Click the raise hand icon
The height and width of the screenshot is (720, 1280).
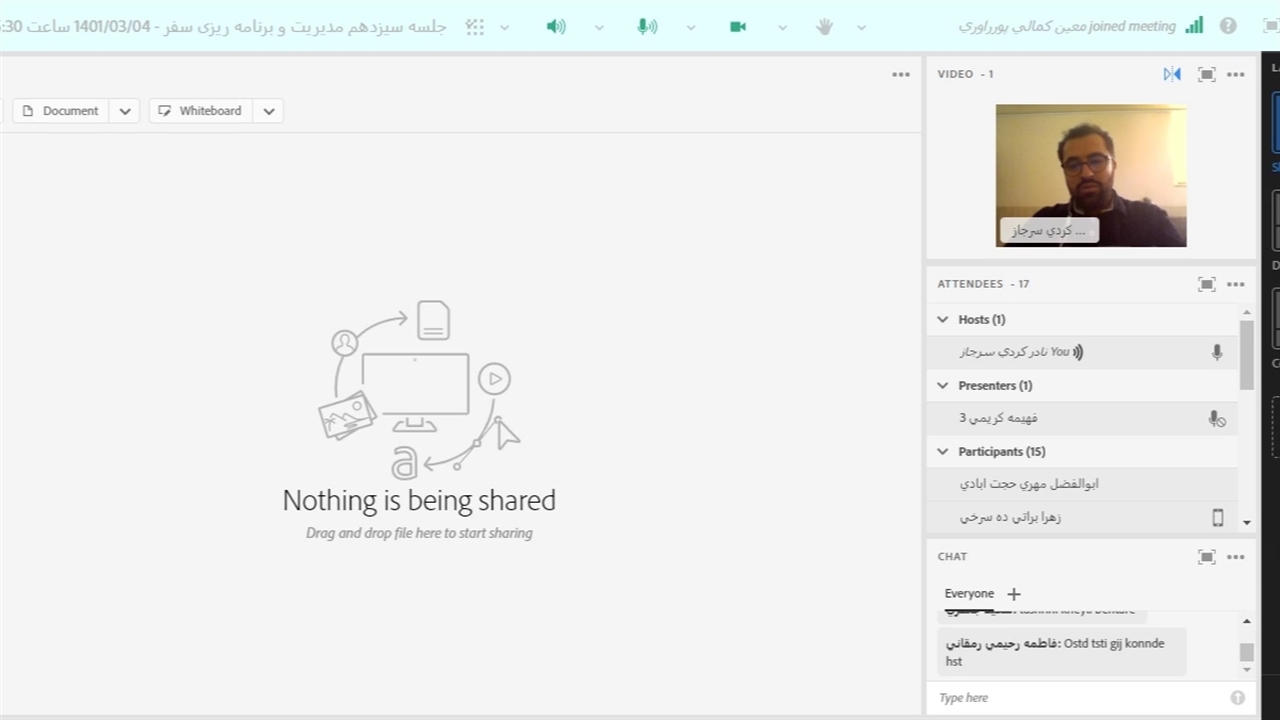[x=824, y=27]
